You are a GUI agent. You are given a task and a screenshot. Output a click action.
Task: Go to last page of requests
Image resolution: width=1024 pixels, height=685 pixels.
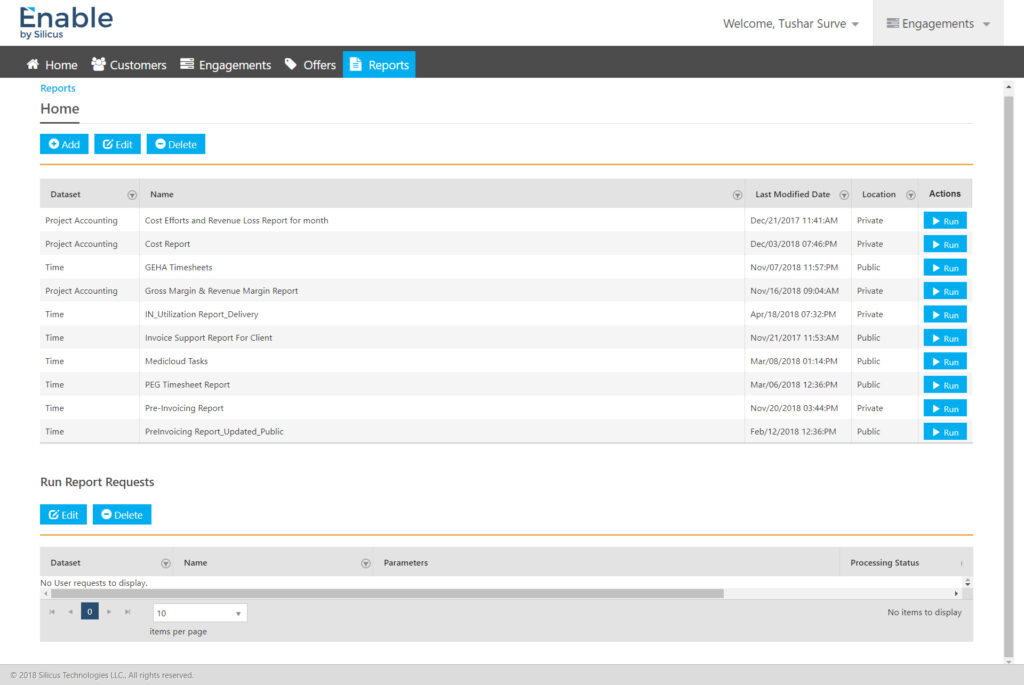coord(127,612)
